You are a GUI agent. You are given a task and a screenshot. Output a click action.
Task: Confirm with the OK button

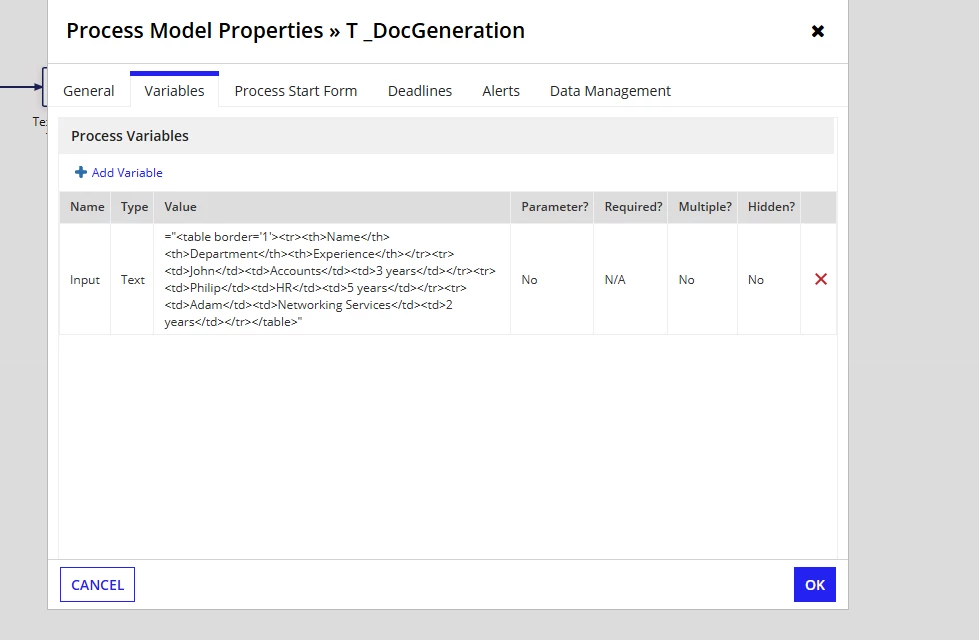coord(815,584)
